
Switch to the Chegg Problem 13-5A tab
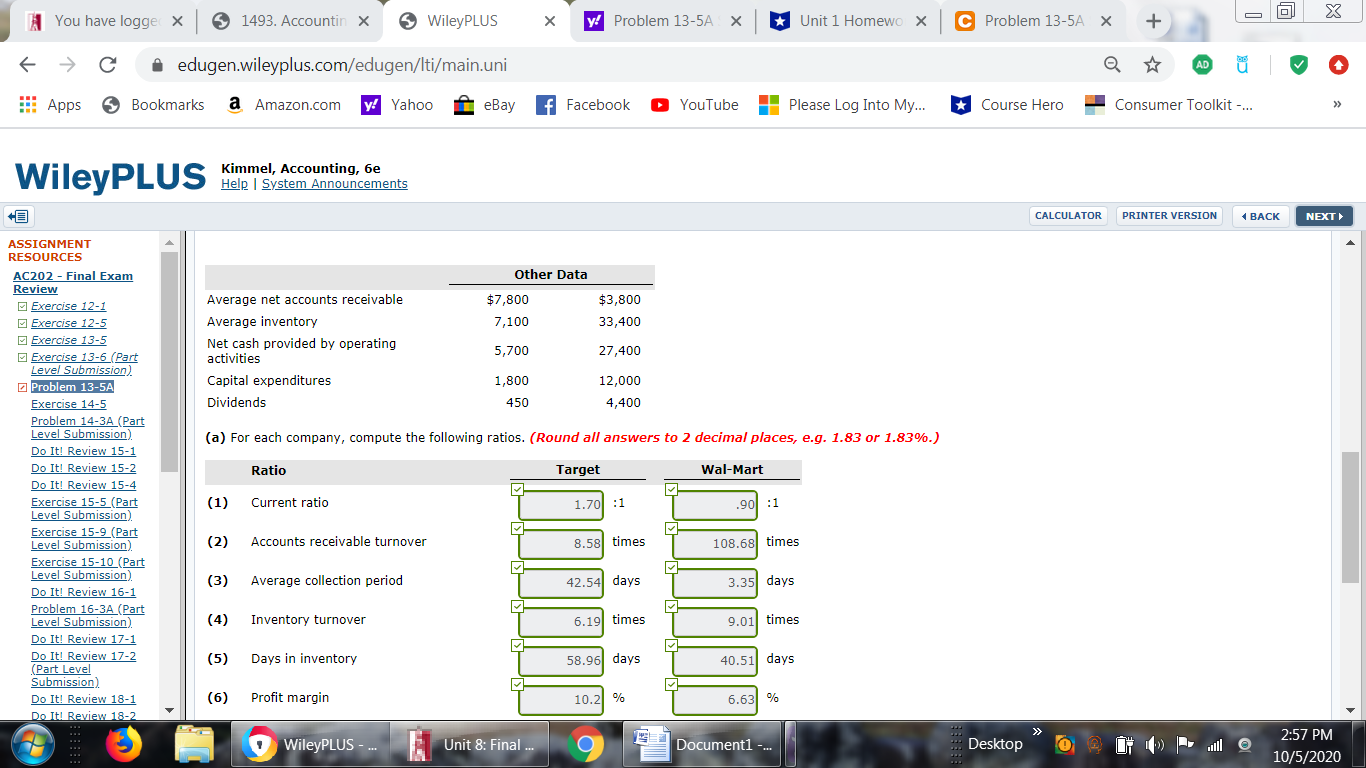[1035, 21]
